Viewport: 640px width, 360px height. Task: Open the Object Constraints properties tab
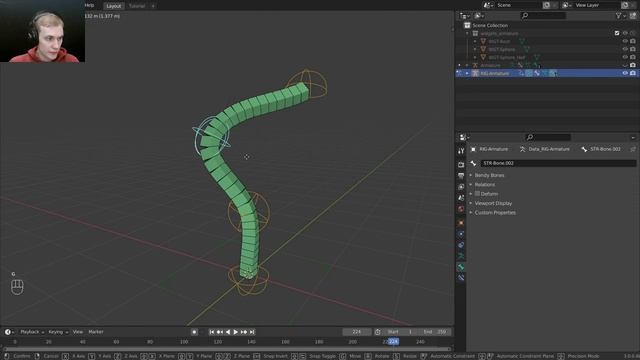[x=461, y=245]
